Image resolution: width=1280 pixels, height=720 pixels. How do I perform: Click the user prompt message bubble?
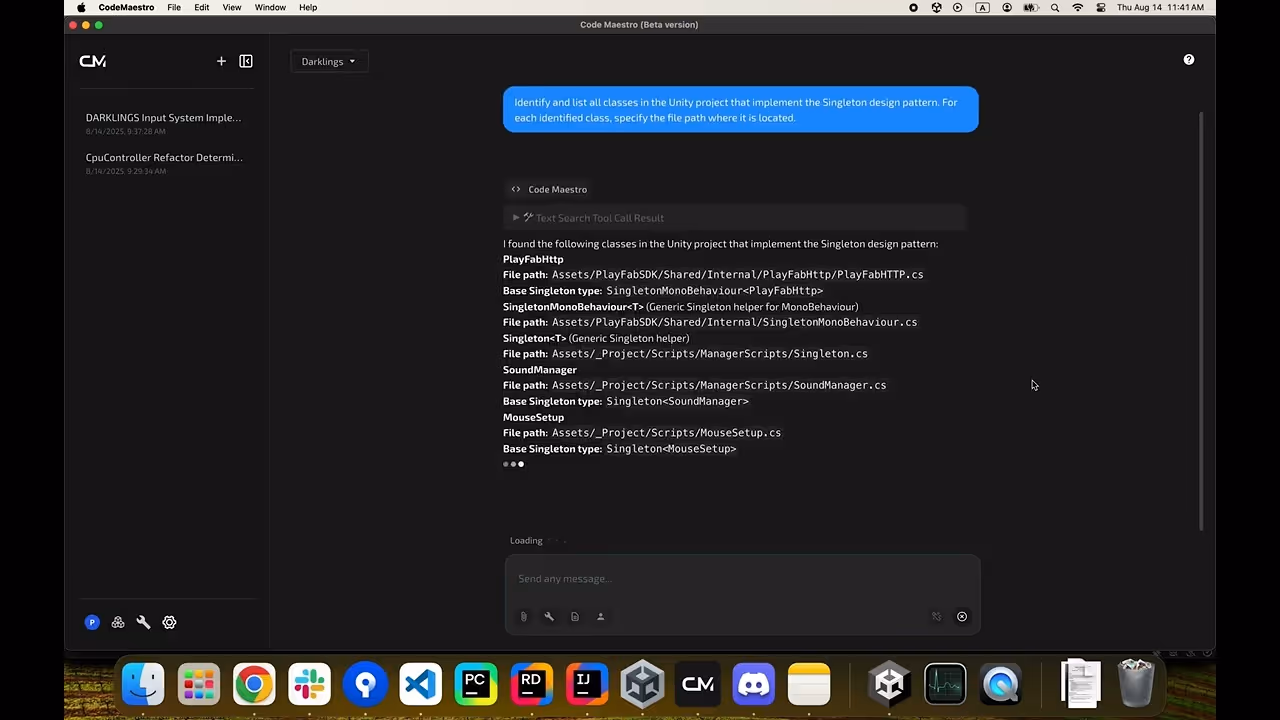740,110
